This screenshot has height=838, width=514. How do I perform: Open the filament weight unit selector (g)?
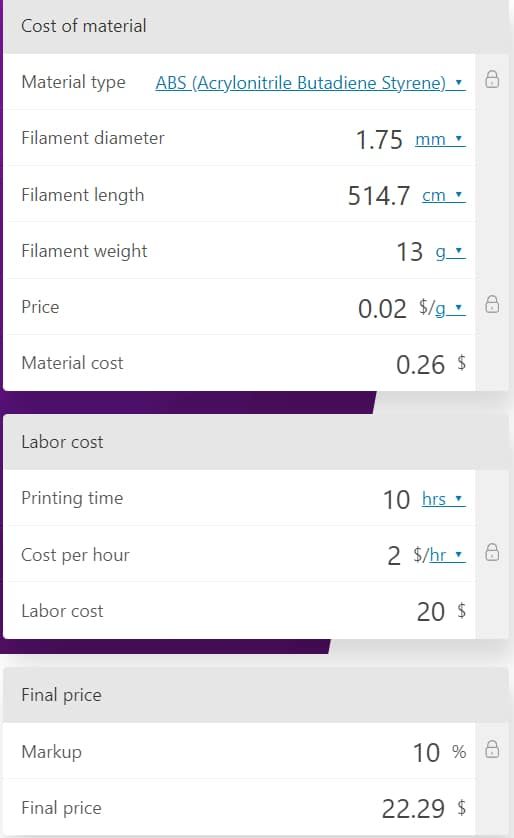pyautogui.click(x=450, y=252)
